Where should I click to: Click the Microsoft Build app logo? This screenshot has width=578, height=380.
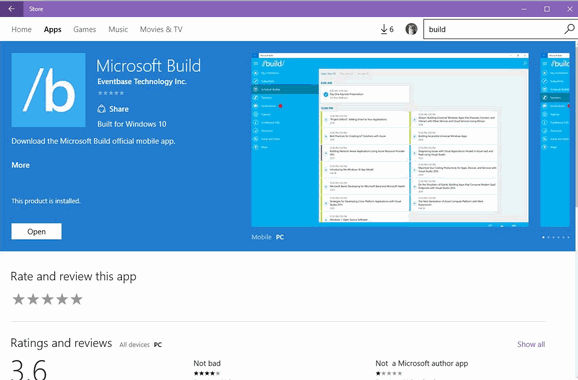48,90
